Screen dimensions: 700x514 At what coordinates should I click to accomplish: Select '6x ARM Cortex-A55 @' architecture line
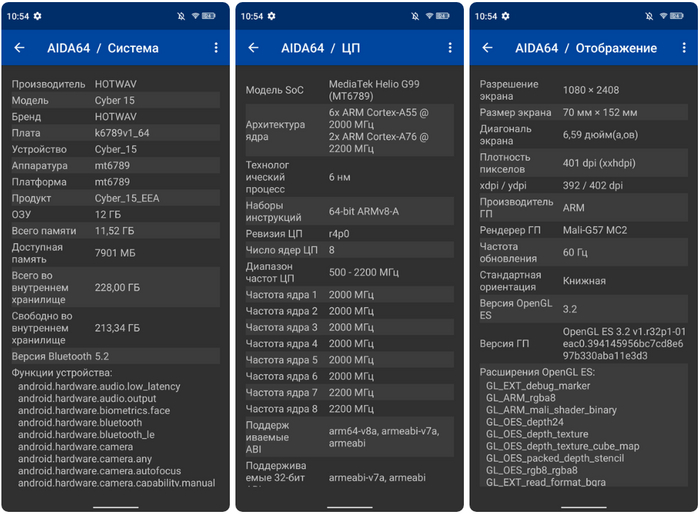[379, 113]
